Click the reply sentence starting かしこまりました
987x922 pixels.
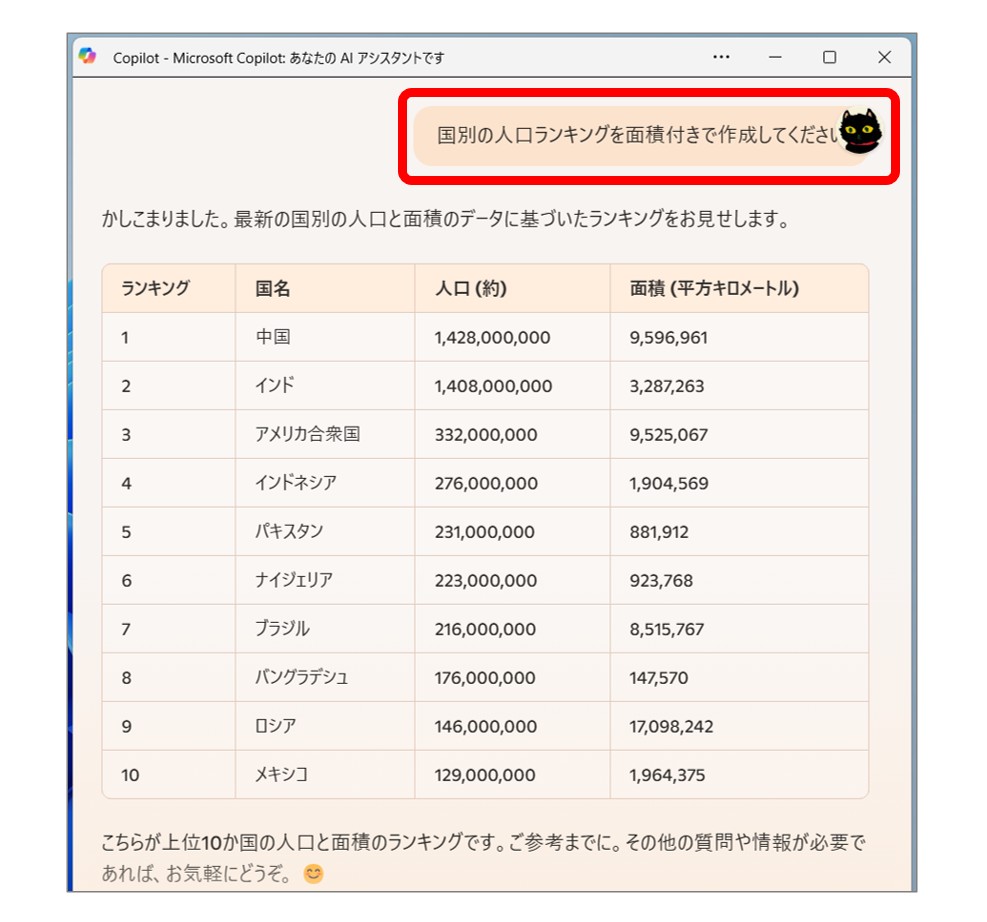pyautogui.click(x=445, y=219)
